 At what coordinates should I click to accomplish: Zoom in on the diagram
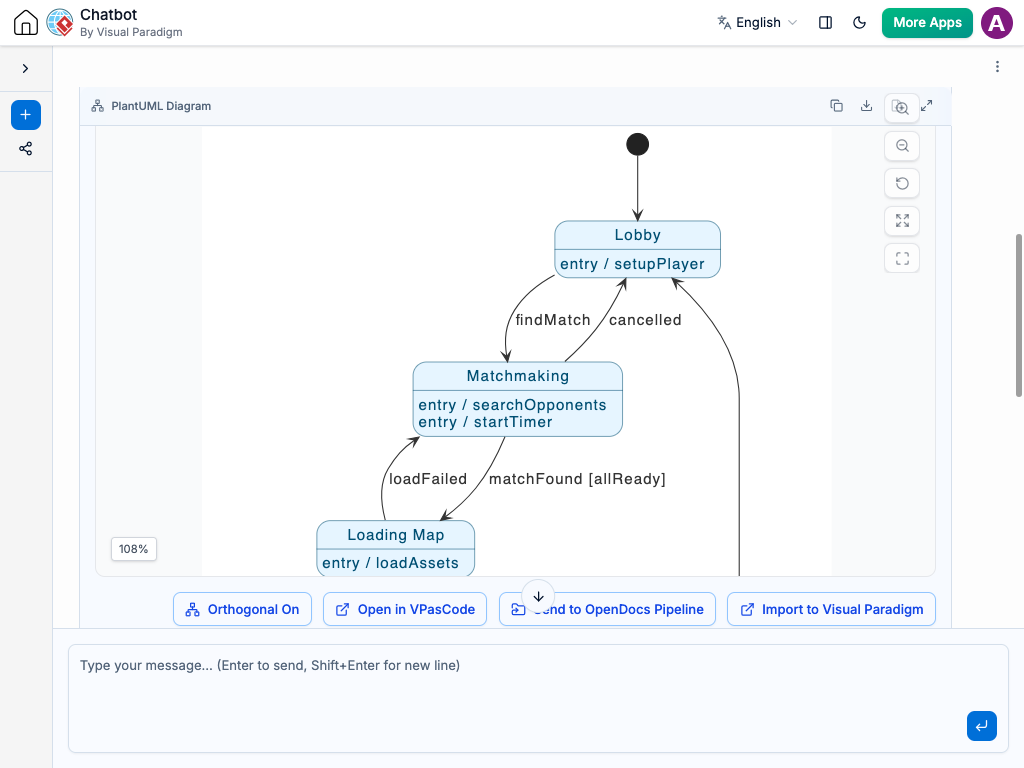point(901,108)
